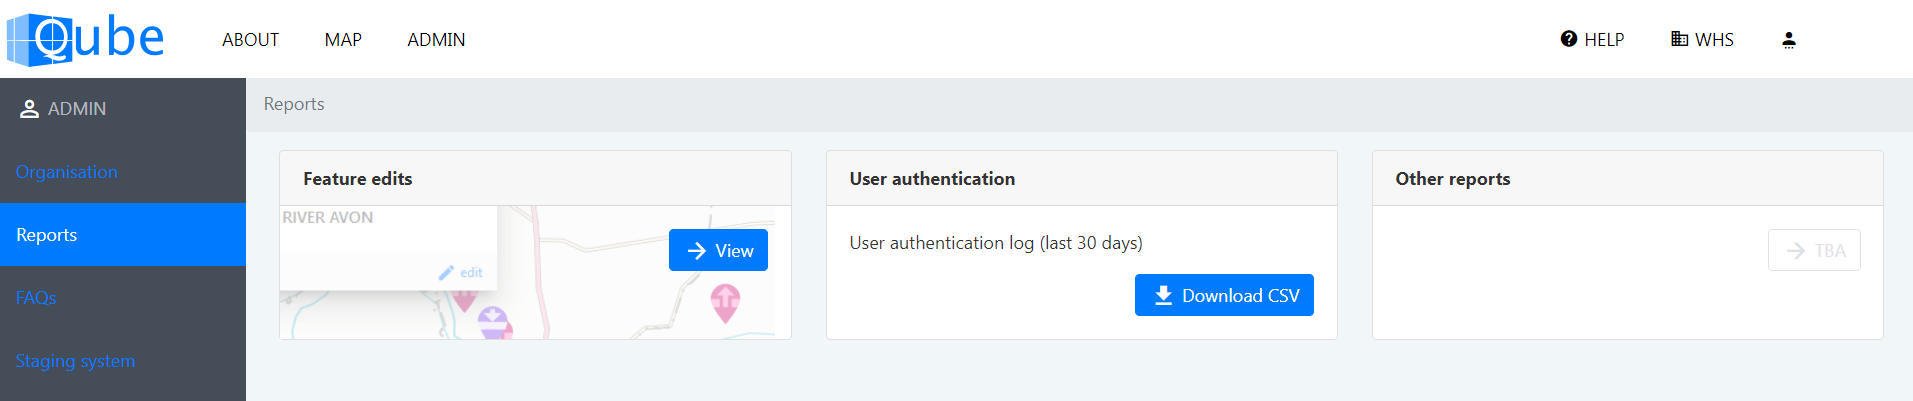Select the pink pin marker right of View button
Viewport: 1913px width, 401px height.
pyautogui.click(x=725, y=301)
